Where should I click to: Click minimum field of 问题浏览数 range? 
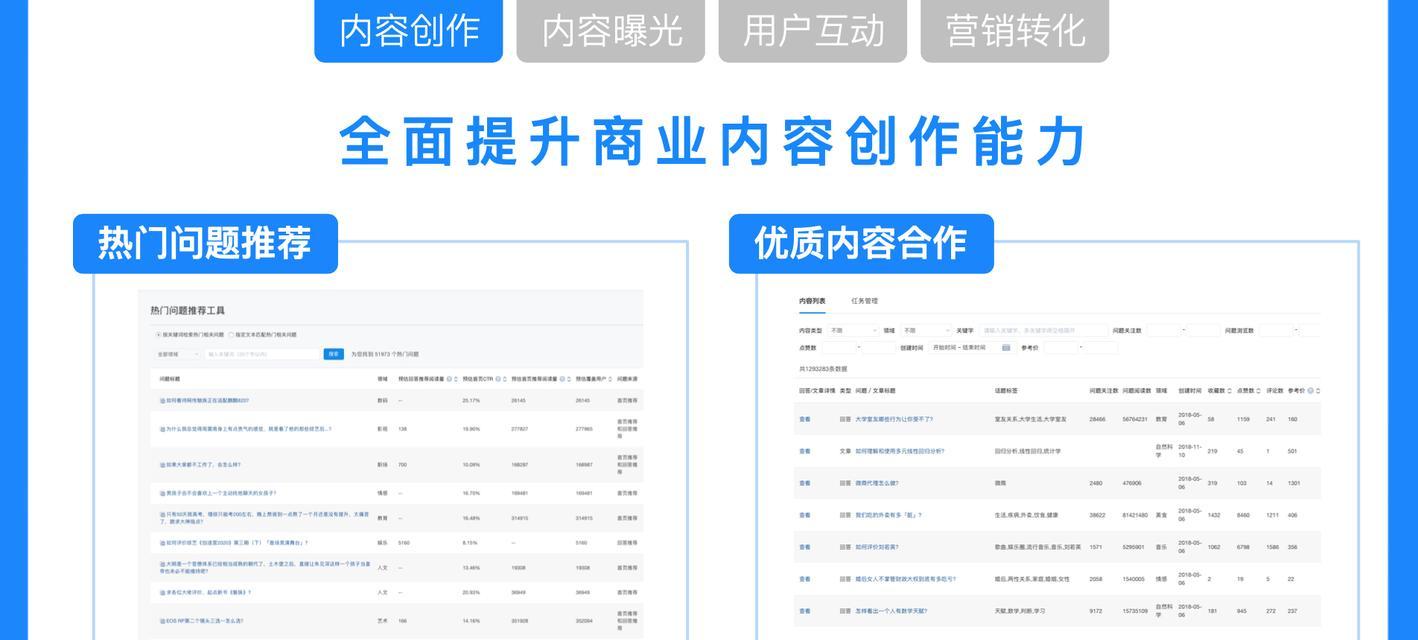[x=1275, y=330]
